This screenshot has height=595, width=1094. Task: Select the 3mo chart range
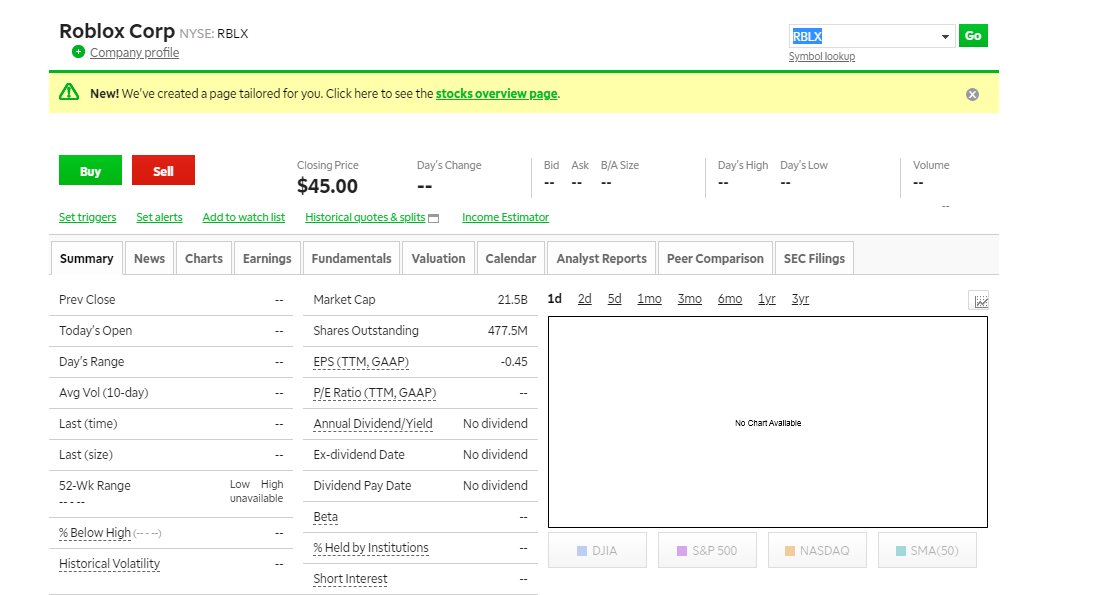[689, 299]
